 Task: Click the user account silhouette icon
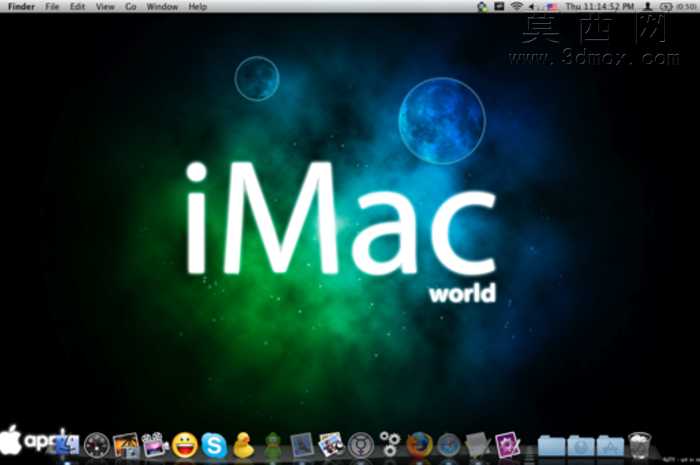(647, 6)
